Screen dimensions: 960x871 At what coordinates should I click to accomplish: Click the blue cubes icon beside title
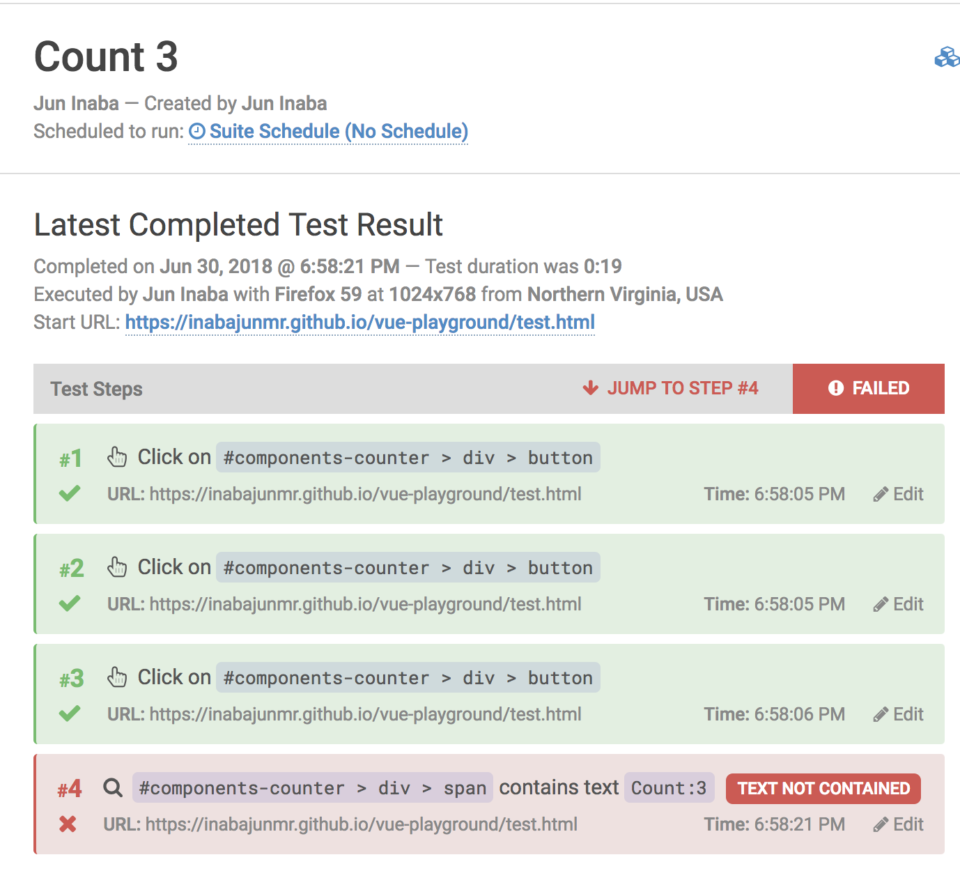click(947, 58)
